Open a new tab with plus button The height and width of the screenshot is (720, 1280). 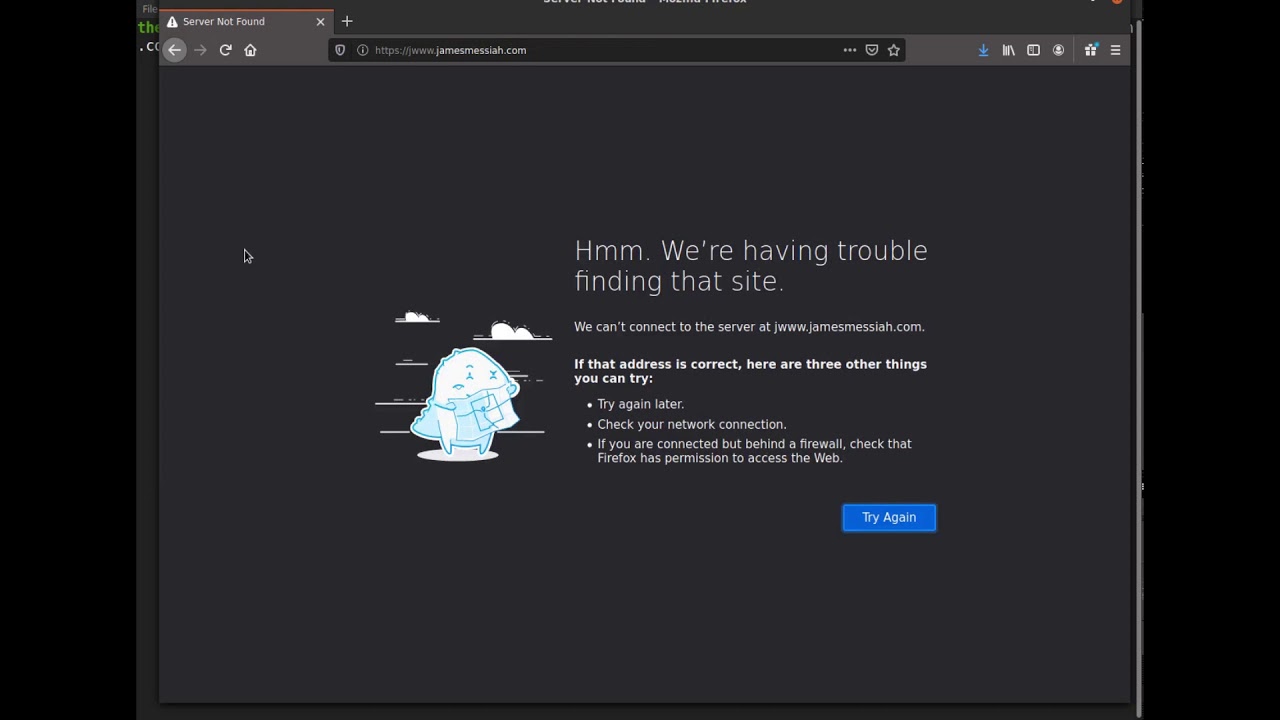tap(347, 21)
